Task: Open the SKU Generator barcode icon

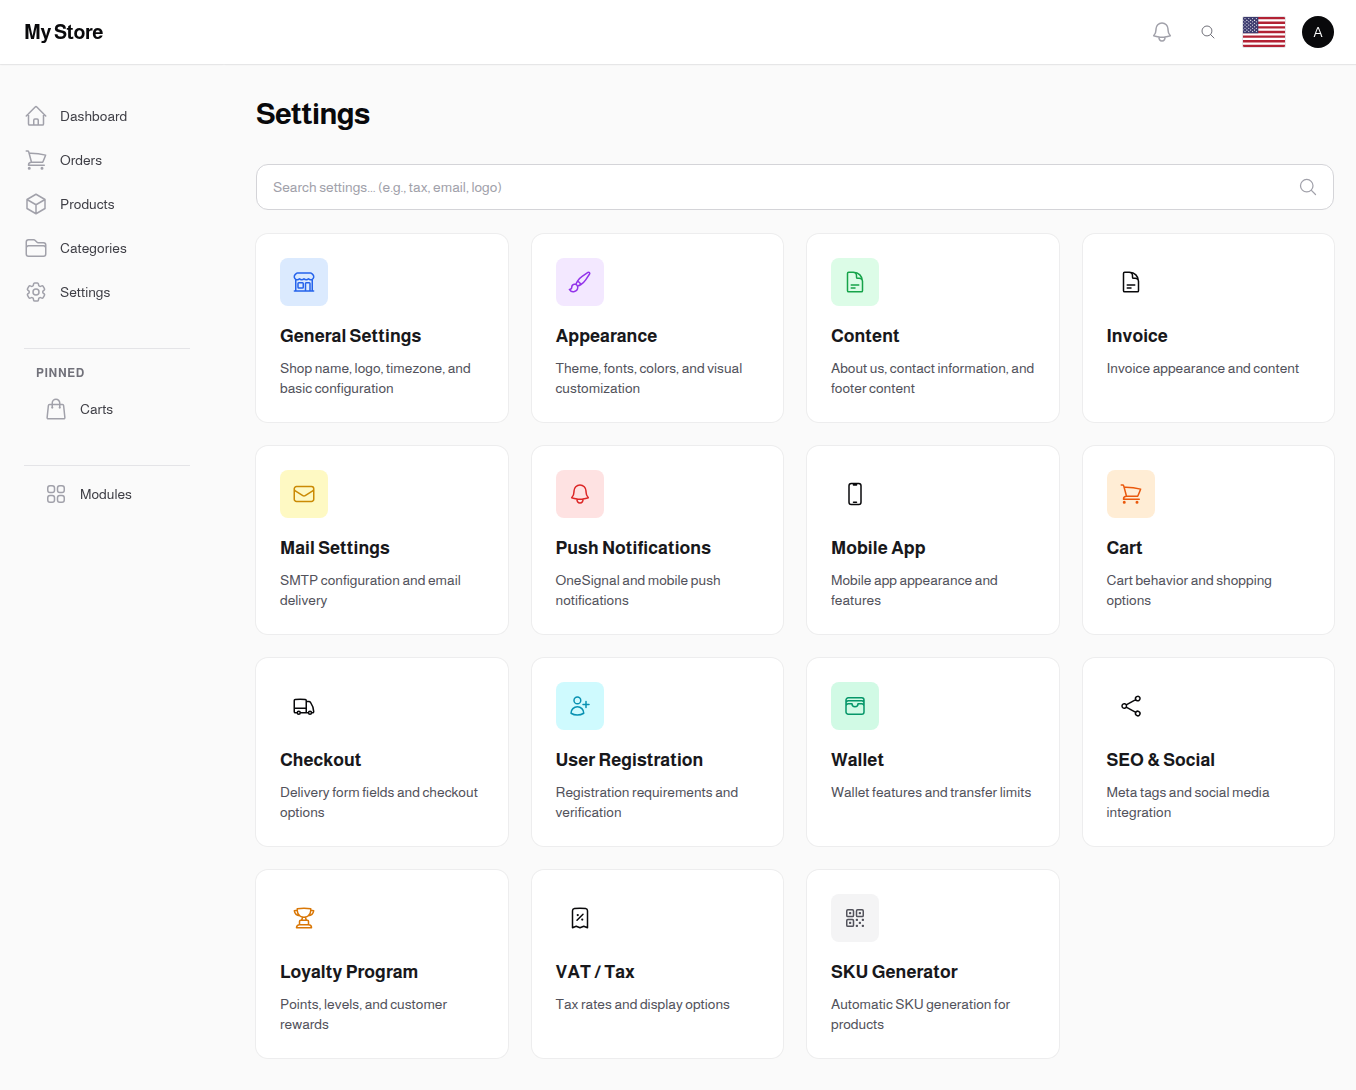Action: [x=855, y=917]
